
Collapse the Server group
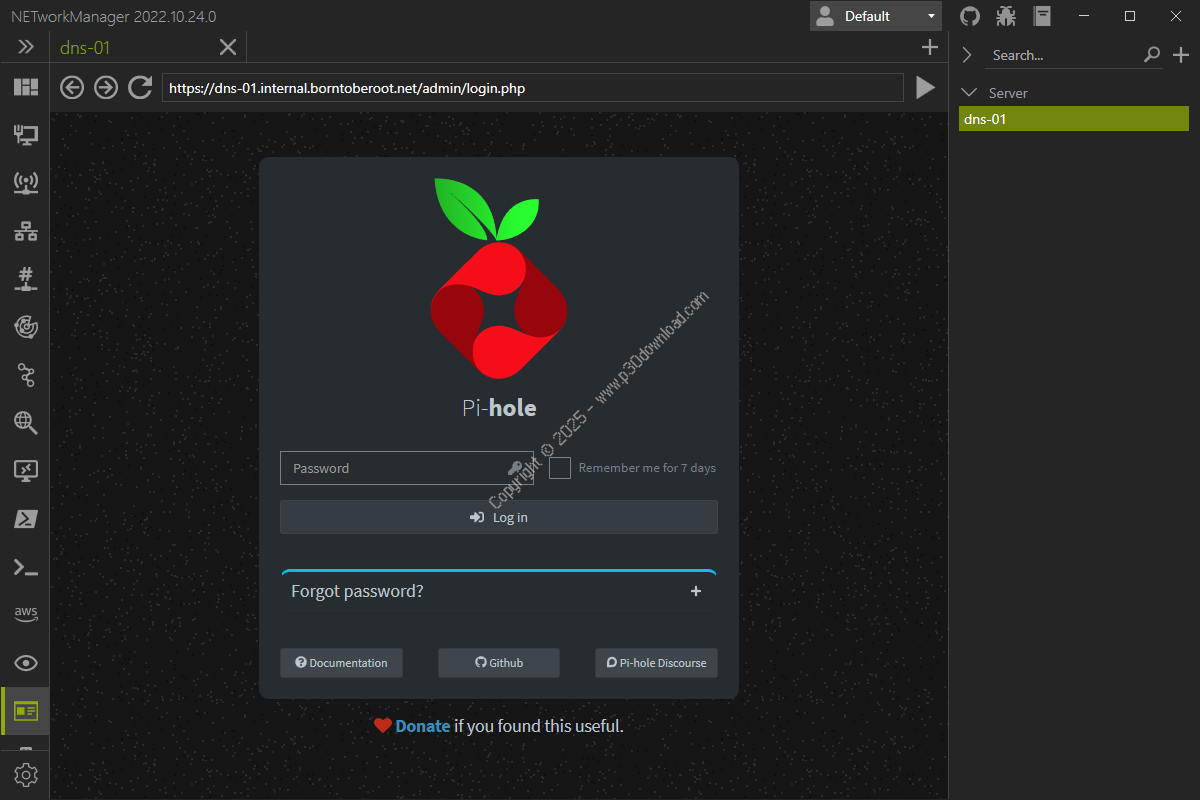pyautogui.click(x=968, y=93)
